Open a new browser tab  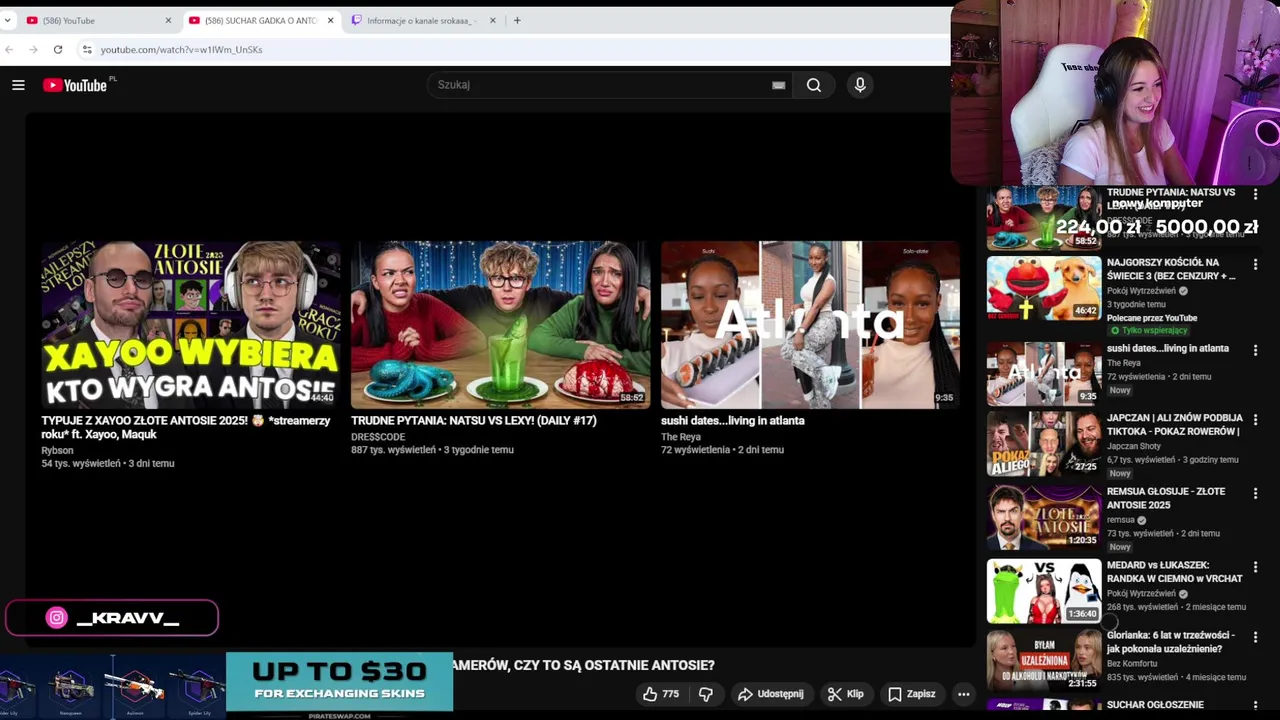click(517, 20)
